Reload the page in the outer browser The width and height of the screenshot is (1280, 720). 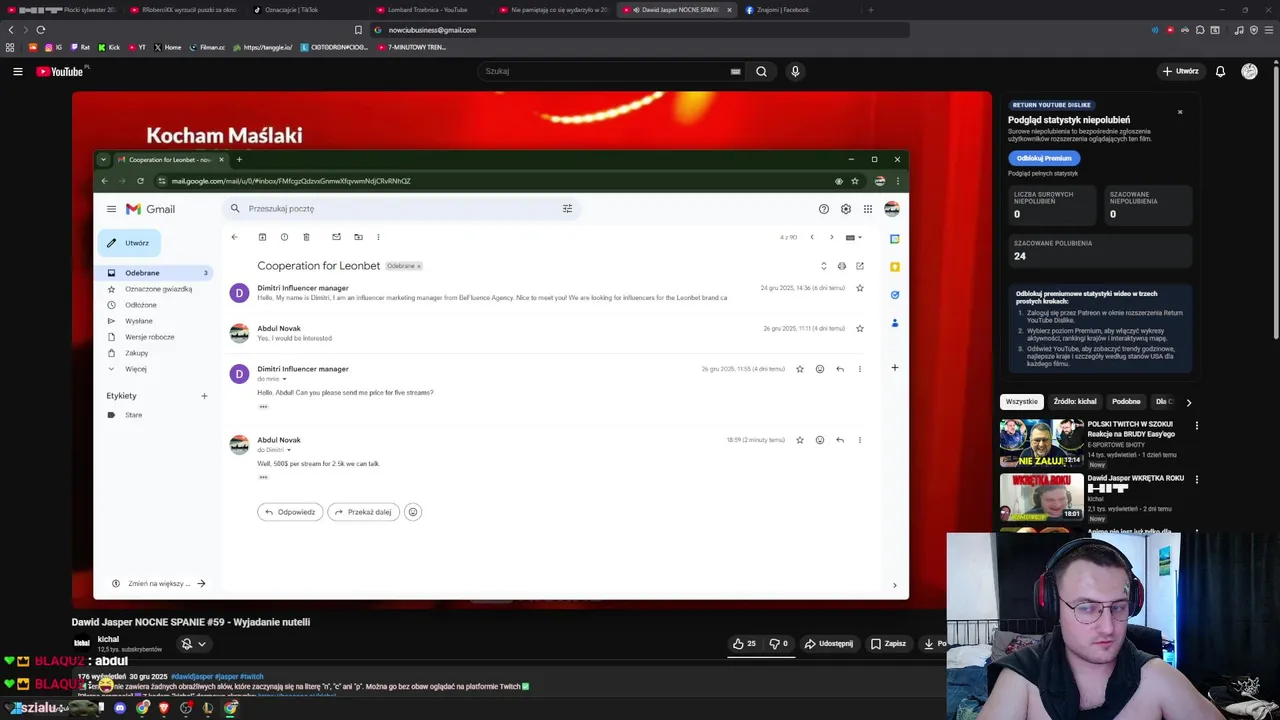(40, 30)
